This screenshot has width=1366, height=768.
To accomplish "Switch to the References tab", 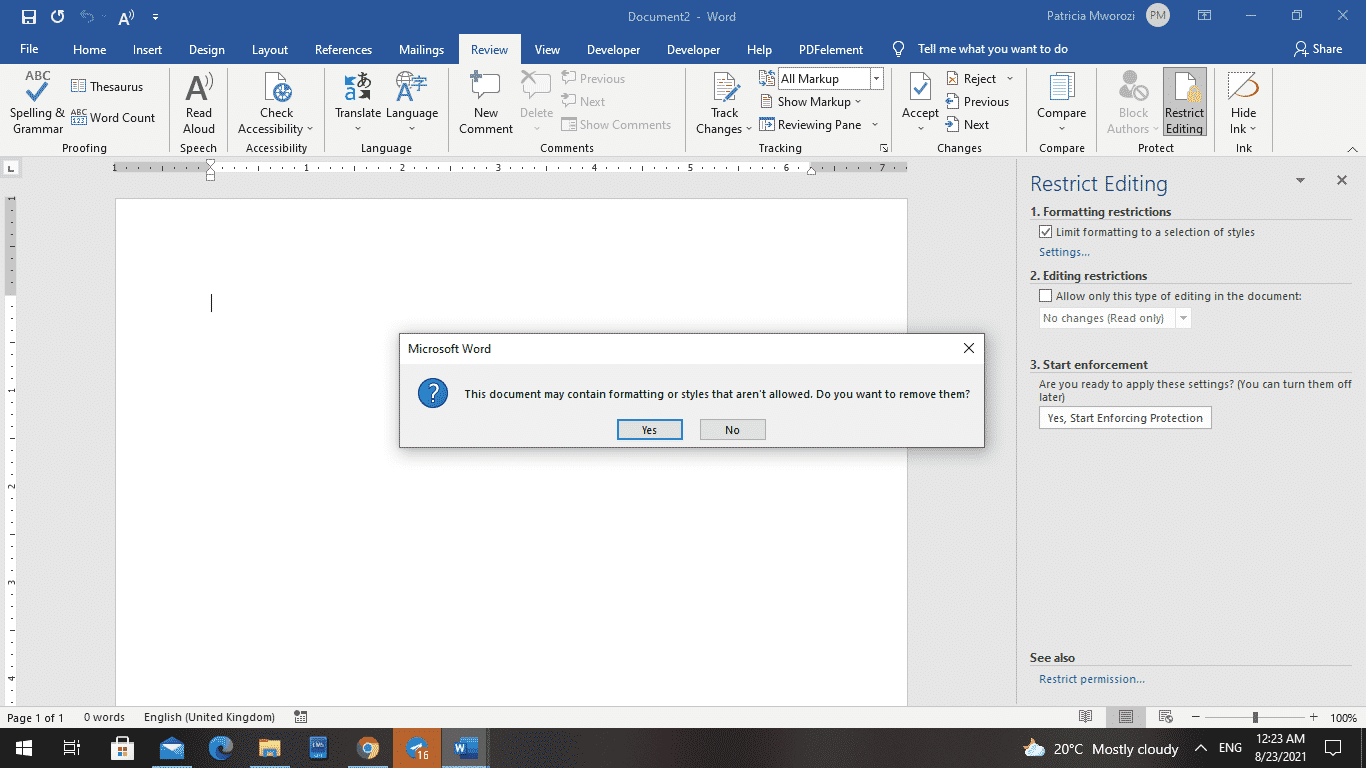I will tap(343, 48).
